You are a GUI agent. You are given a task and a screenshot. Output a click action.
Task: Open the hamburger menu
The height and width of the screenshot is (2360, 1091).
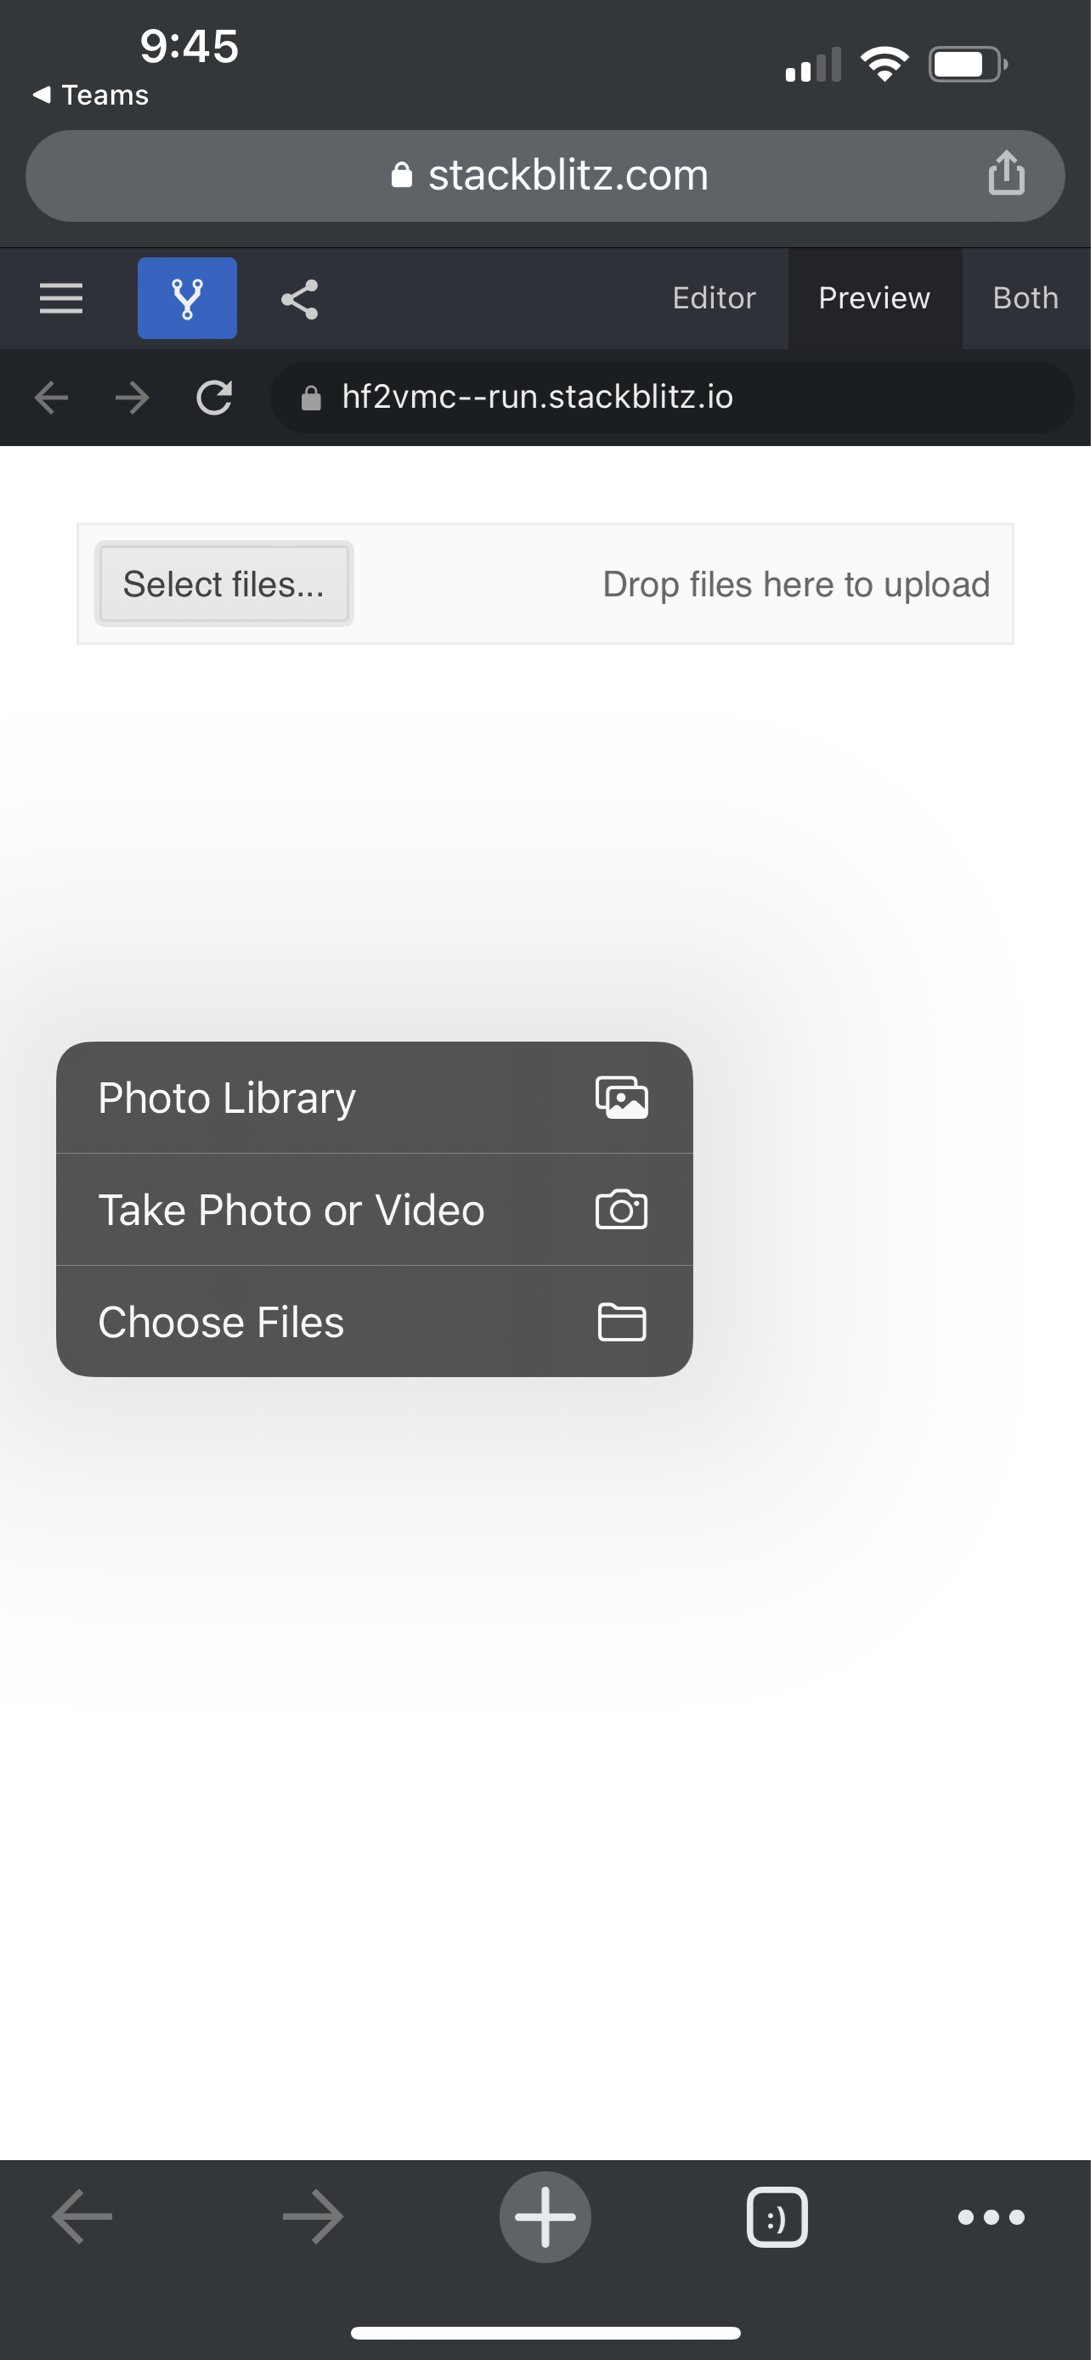(x=60, y=297)
